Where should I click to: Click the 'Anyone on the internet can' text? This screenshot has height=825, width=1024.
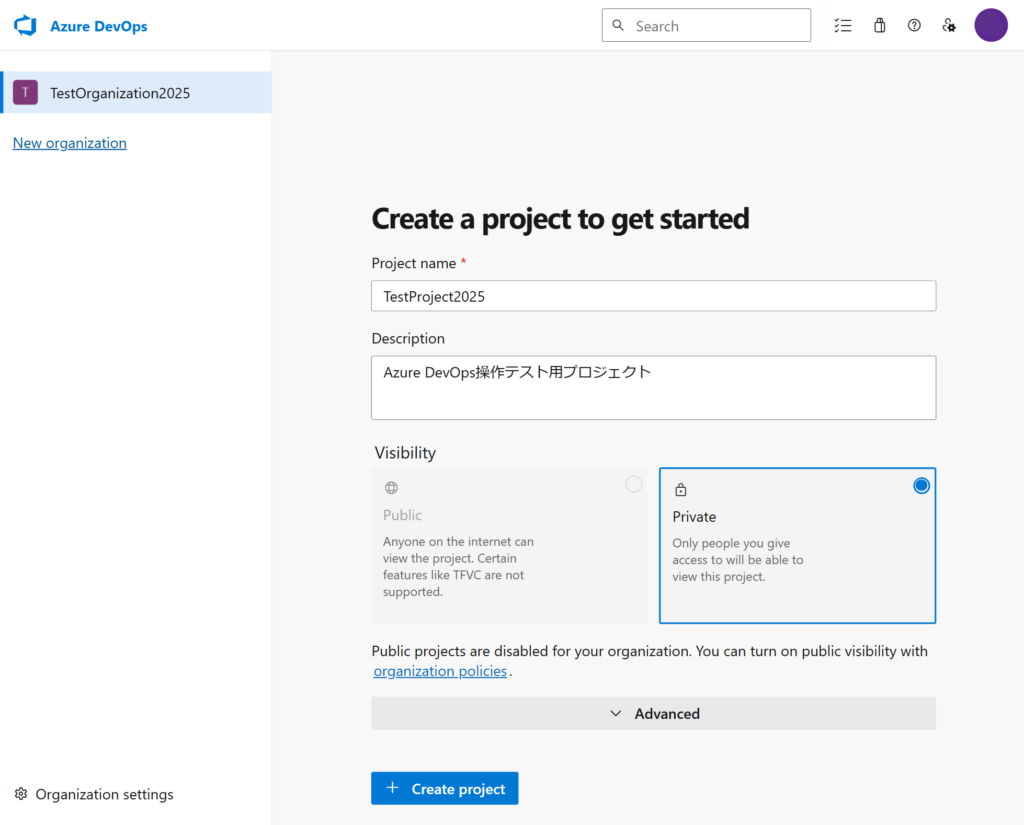(458, 566)
